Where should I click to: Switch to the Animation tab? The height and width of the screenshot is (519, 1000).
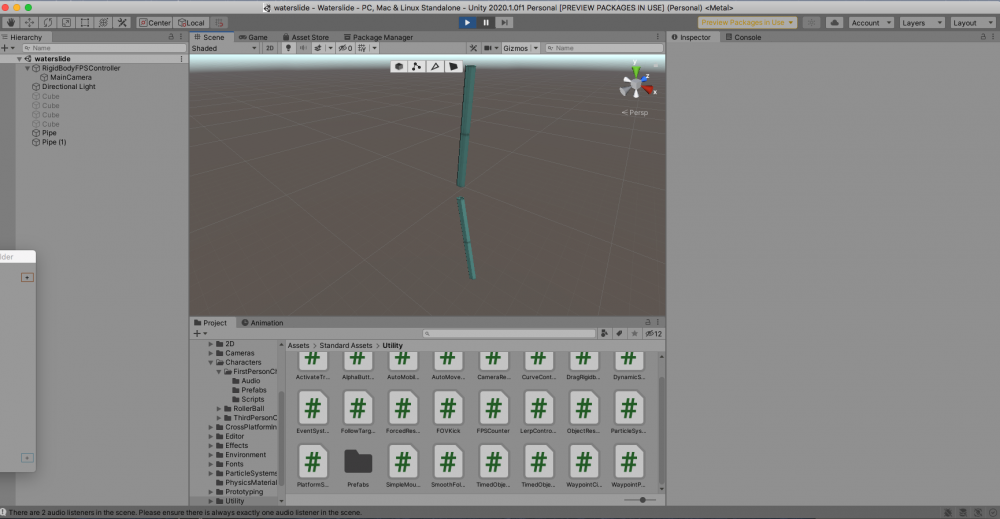(x=262, y=323)
